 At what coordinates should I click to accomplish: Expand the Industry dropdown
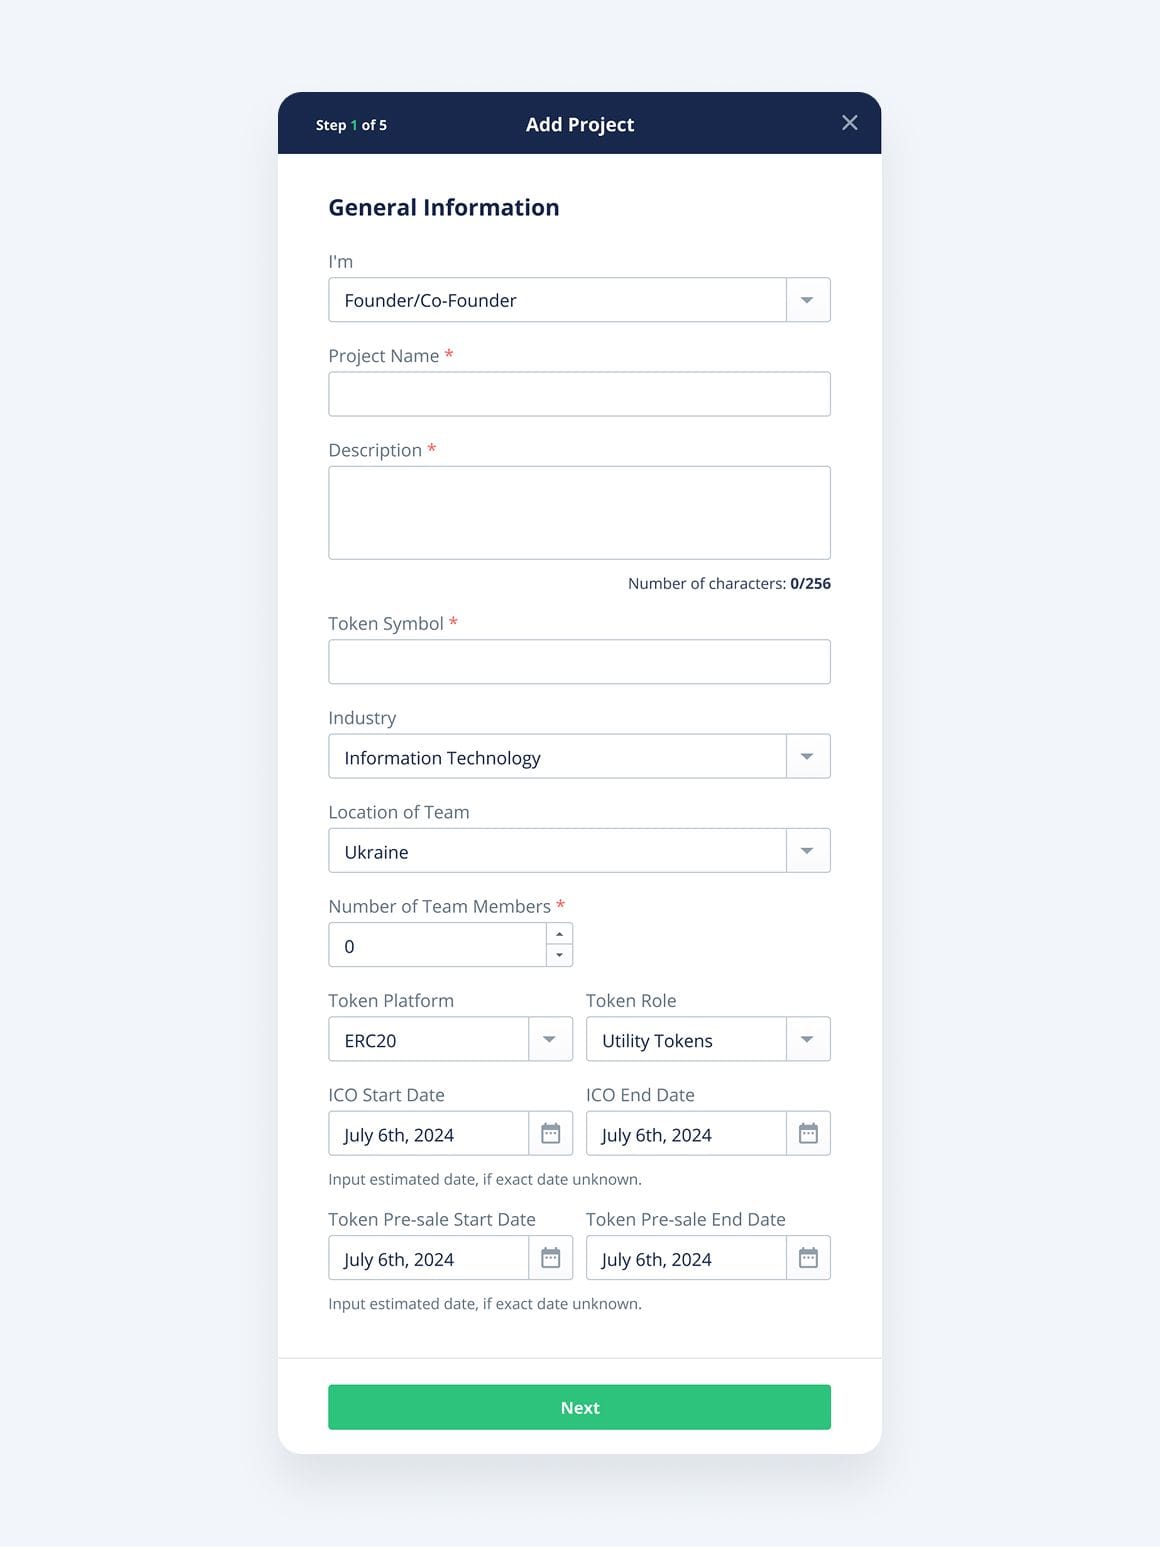click(x=807, y=756)
